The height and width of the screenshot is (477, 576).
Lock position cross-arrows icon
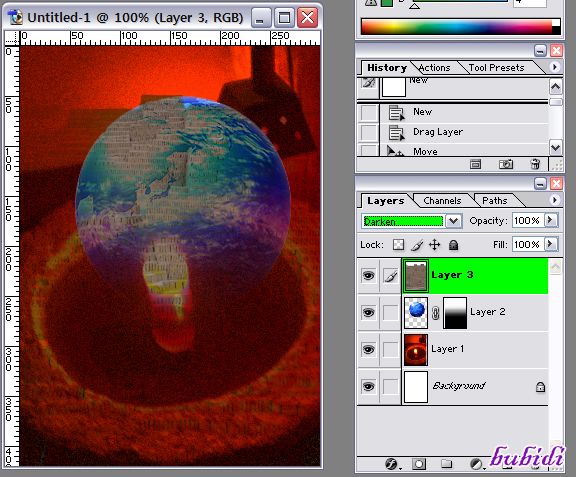[x=435, y=245]
